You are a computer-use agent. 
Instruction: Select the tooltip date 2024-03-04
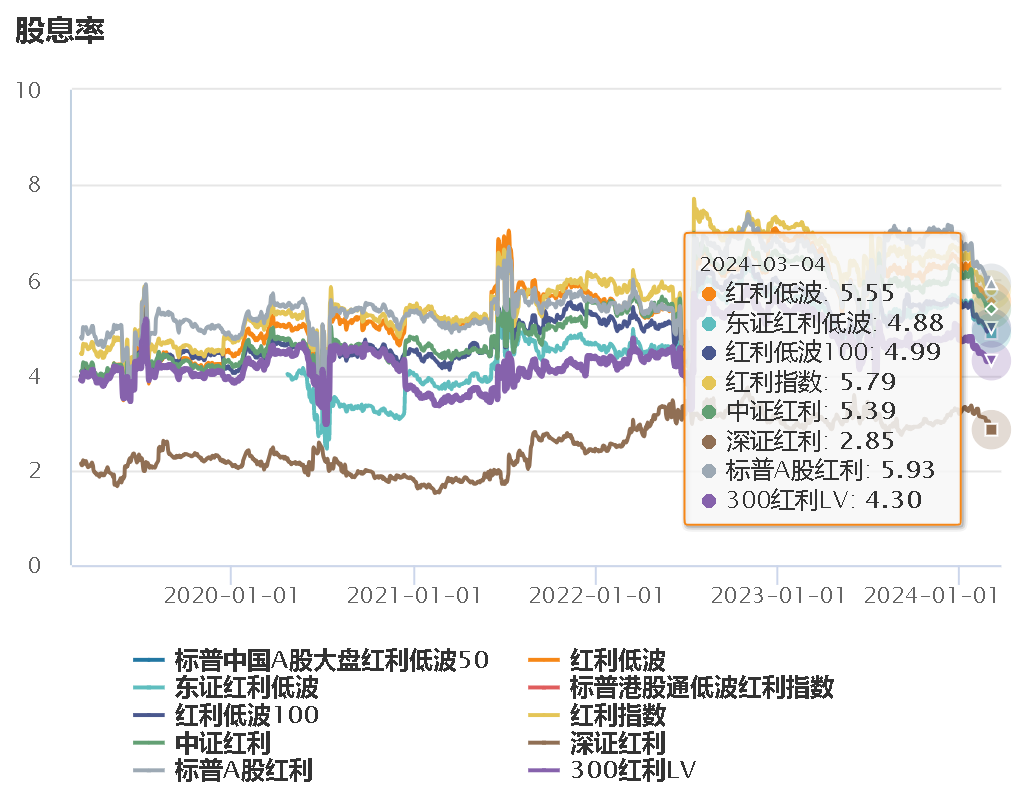[762, 264]
